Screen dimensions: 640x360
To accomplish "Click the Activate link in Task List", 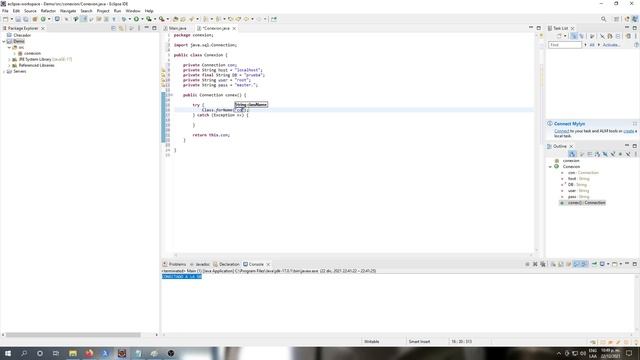I will click(x=611, y=45).
